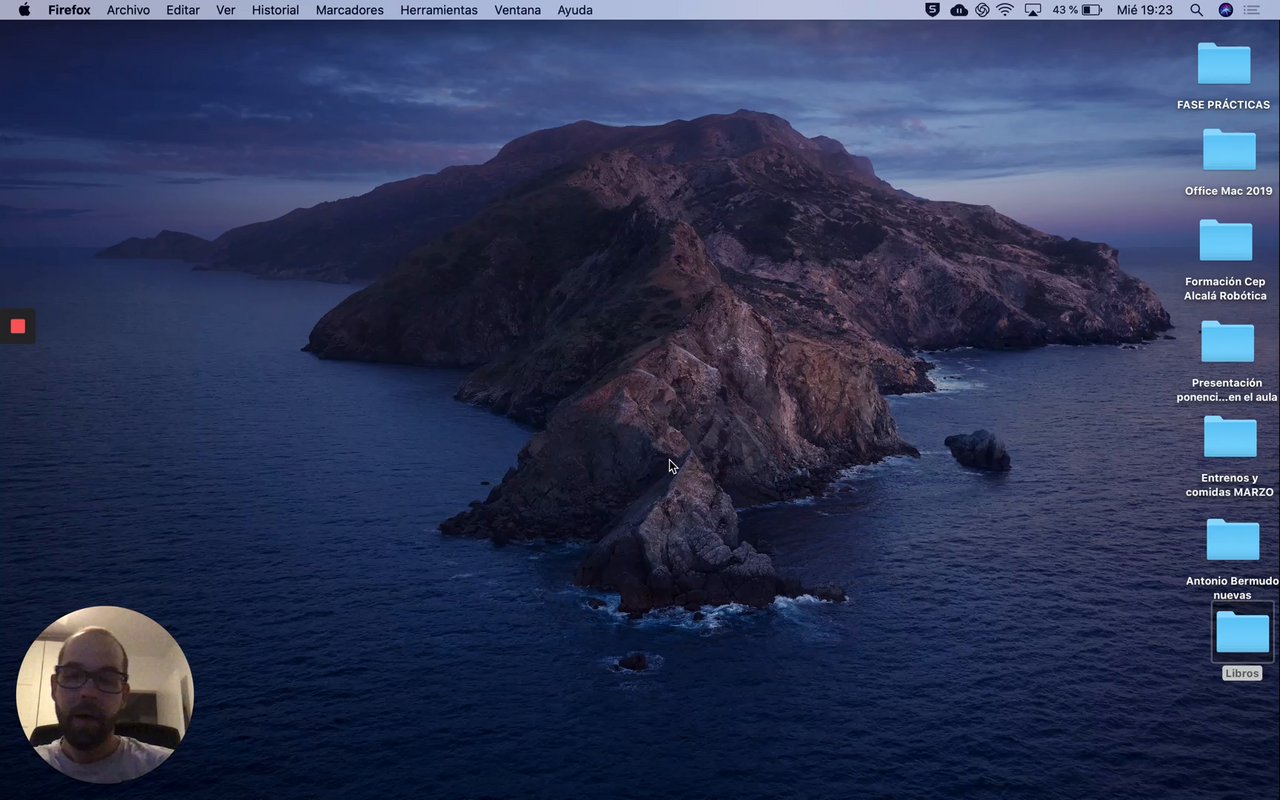Open the AirPlay display menu

click(x=1033, y=10)
